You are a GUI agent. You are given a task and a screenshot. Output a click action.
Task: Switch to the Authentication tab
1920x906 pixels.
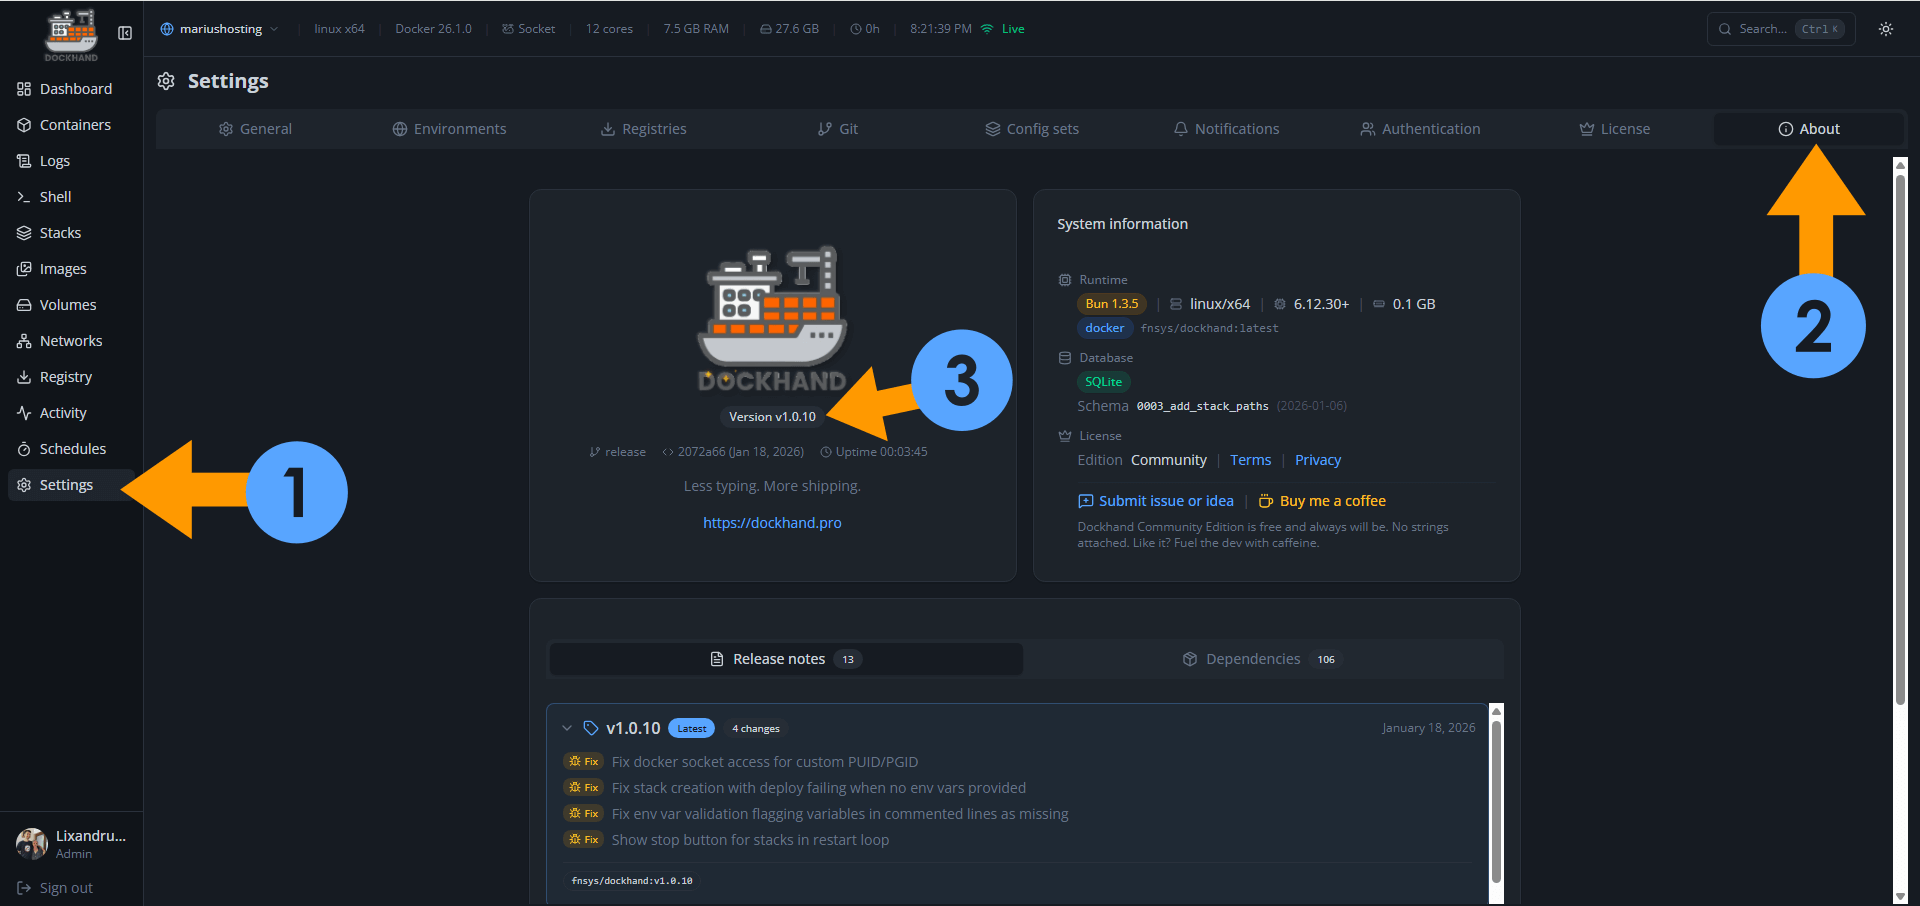point(1419,128)
